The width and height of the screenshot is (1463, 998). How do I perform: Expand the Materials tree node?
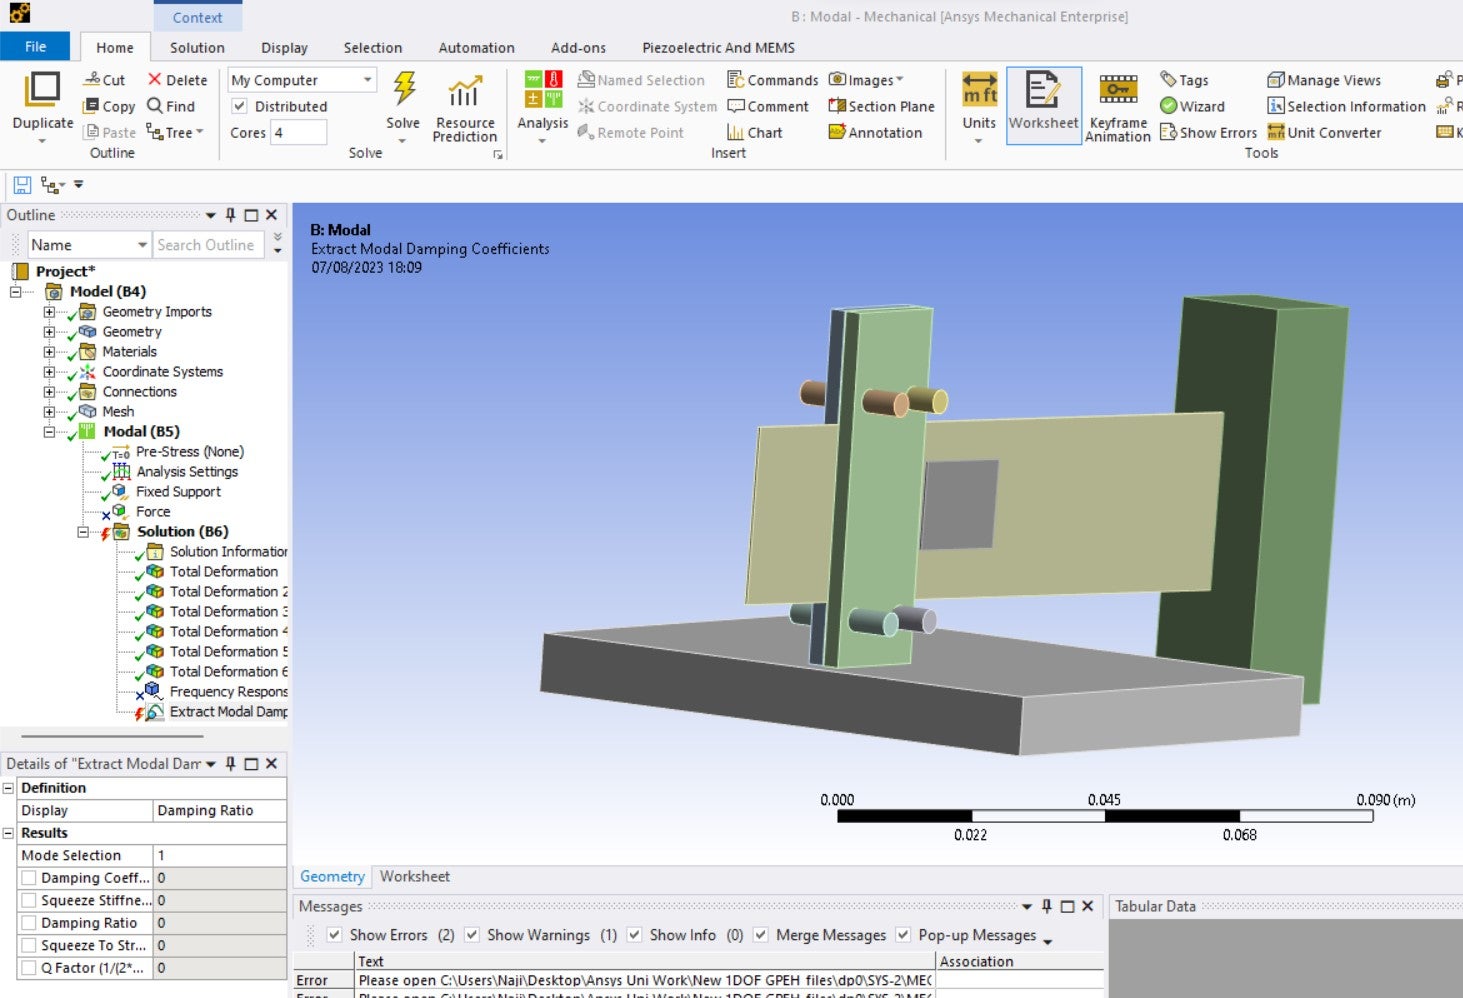click(49, 352)
